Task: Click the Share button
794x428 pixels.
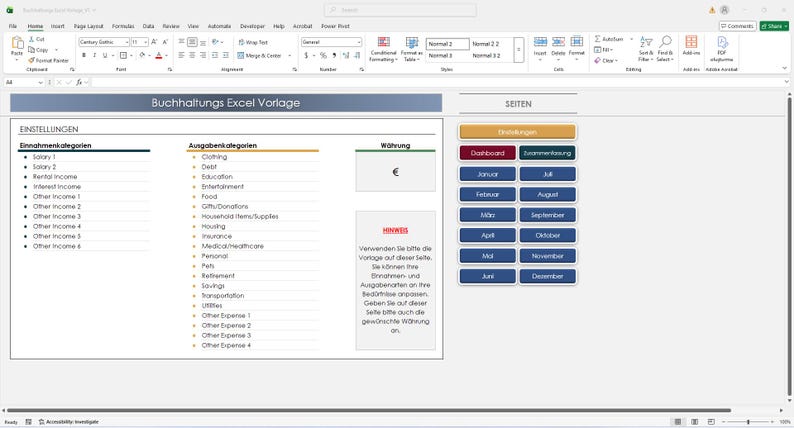Action: click(x=774, y=26)
